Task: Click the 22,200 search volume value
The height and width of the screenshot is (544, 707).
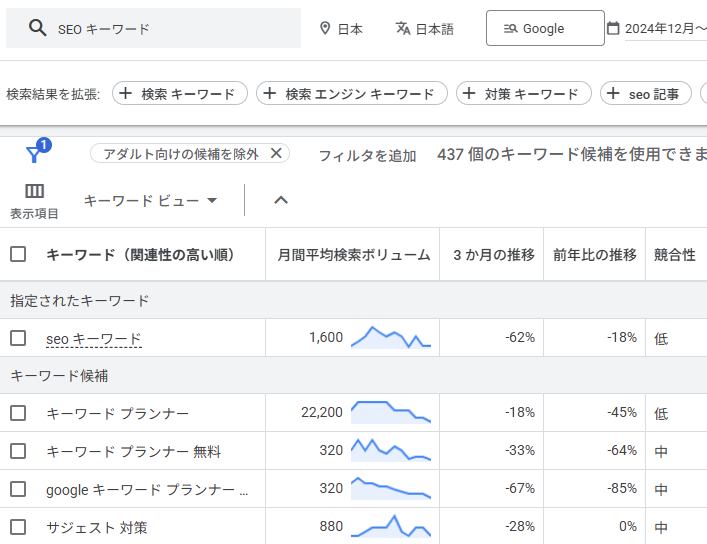Action: [x=322, y=412]
